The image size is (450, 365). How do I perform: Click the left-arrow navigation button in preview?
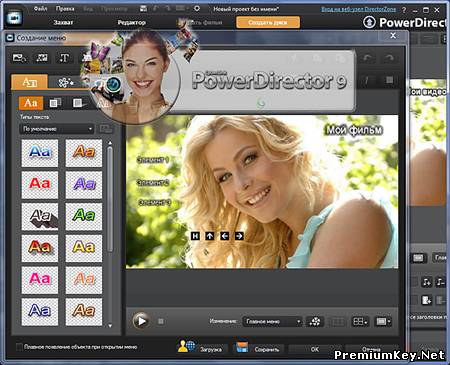225,236
